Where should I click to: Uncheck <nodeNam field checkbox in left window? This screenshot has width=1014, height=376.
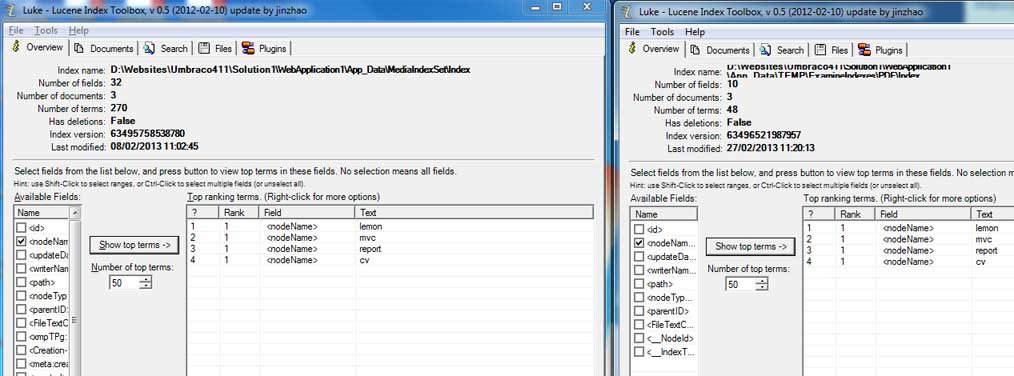[21, 241]
